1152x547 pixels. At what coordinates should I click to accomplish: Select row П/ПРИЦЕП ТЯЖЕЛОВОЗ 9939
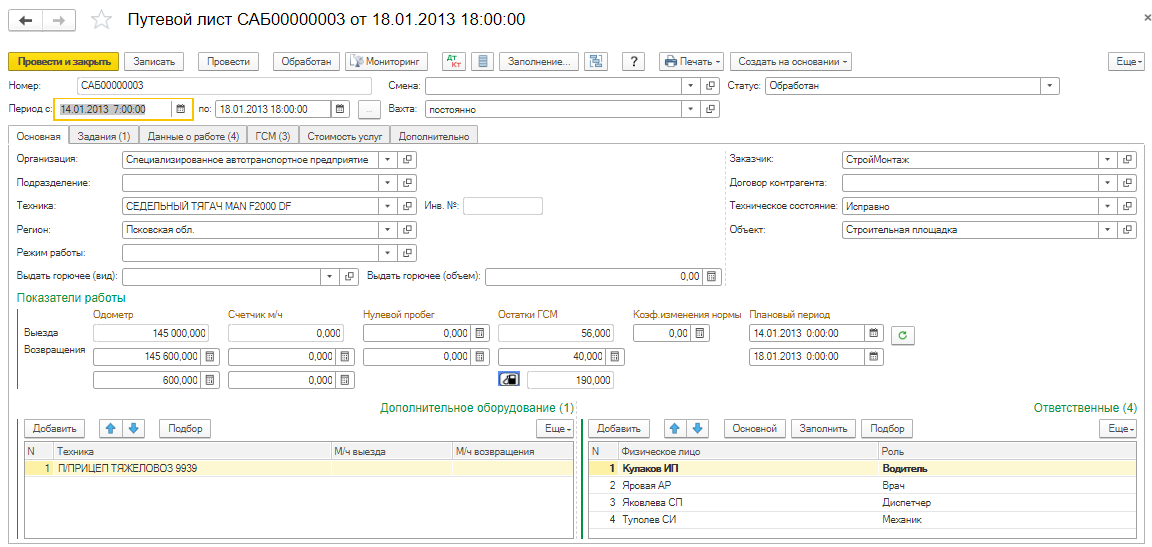coord(299,468)
